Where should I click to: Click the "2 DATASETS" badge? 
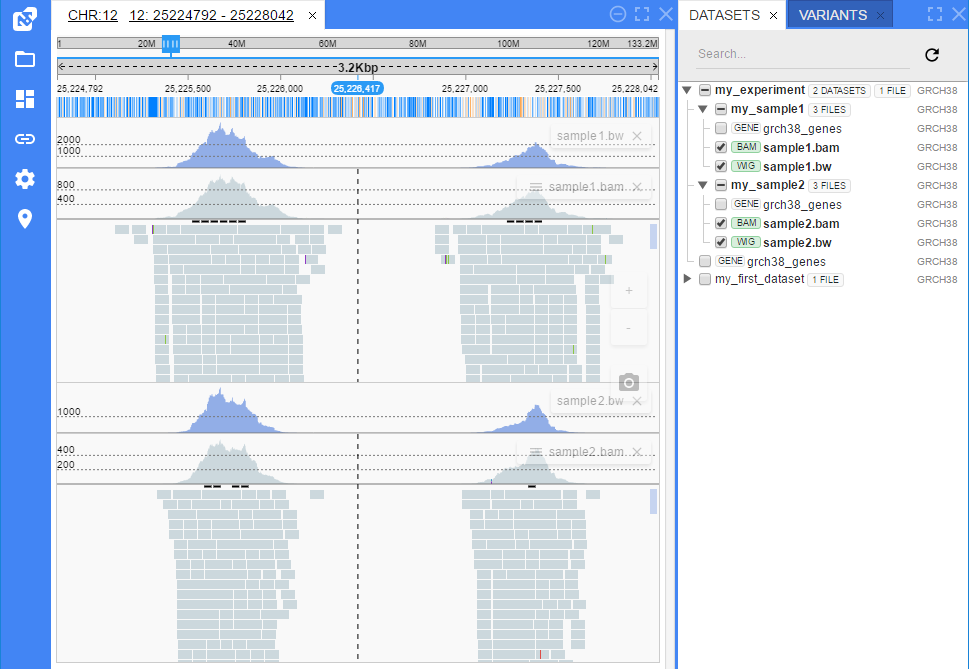tap(839, 91)
